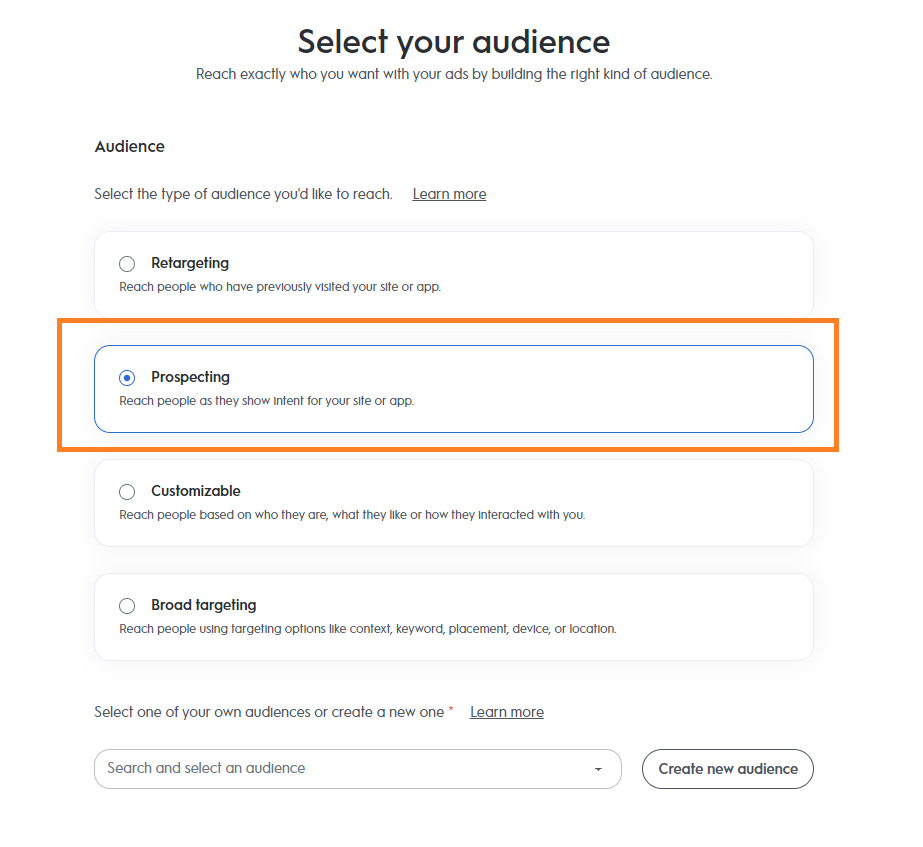Click the 'based on who they are' description
Viewport: 923px width, 847px height.
352,515
